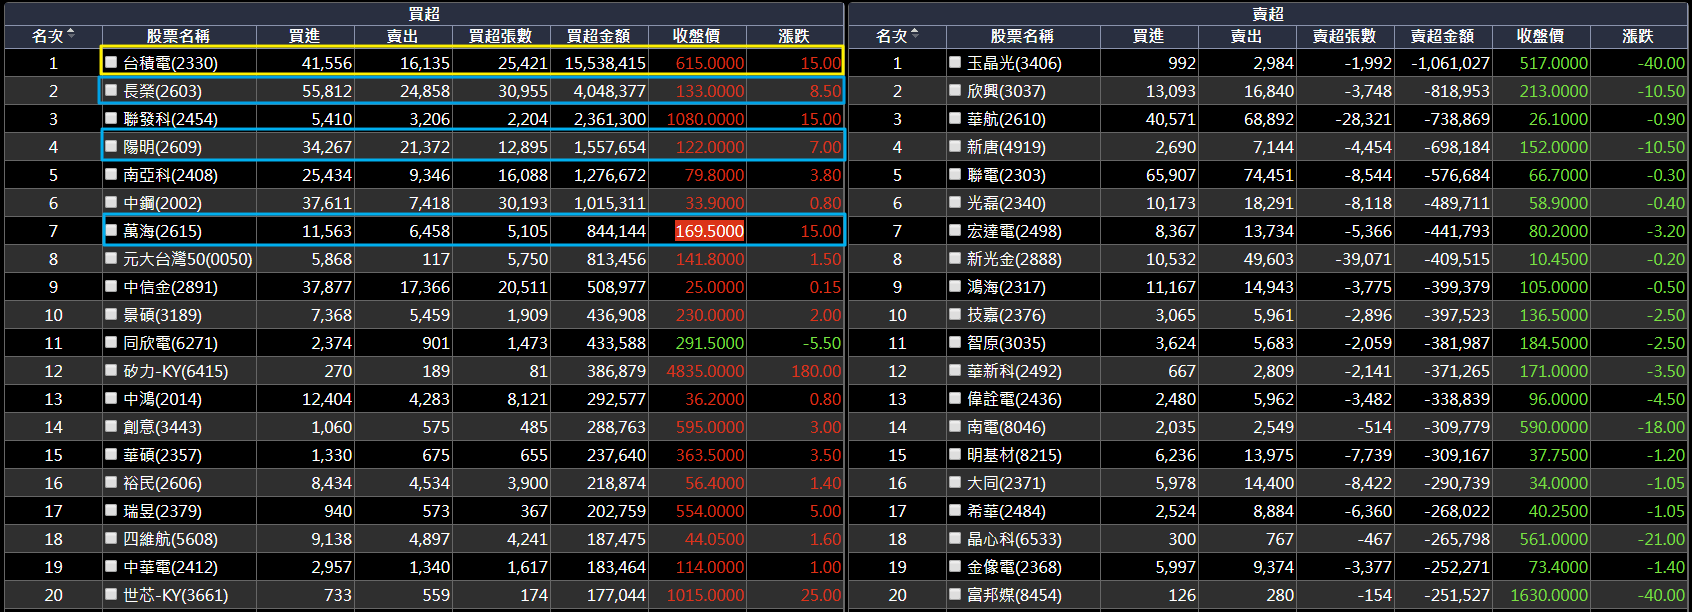Check the box beside 聯電(2303)
This screenshot has width=1692, height=612.
[x=955, y=174]
